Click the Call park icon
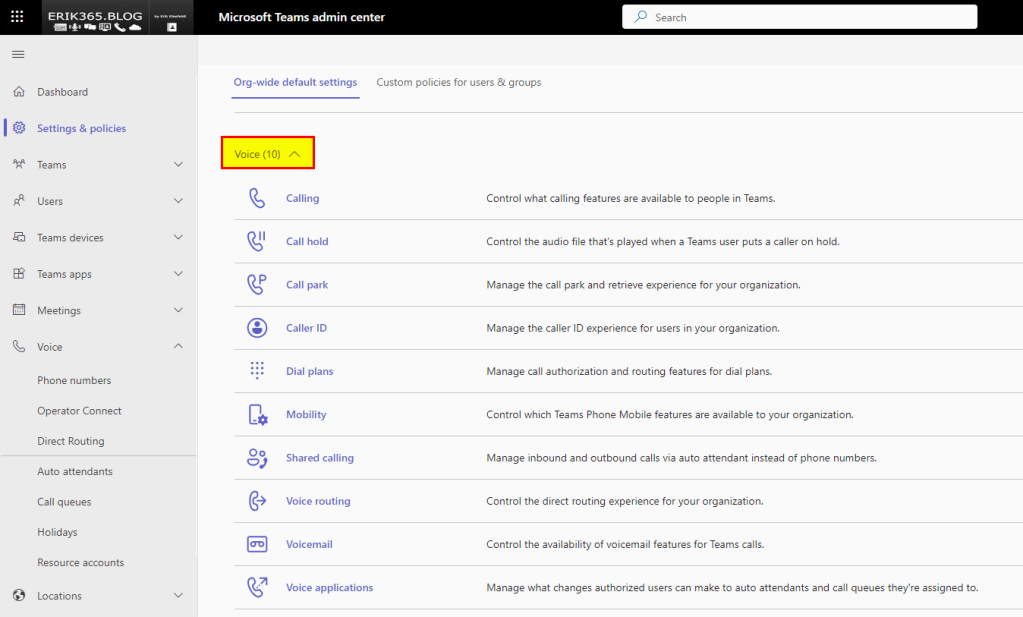This screenshot has height=617, width=1023. click(257, 285)
